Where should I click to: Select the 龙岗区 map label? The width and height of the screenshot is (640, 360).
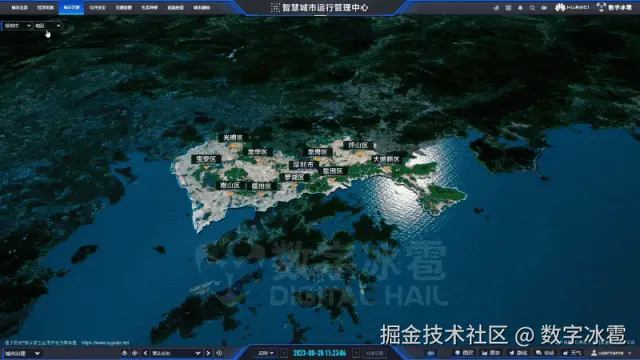pos(318,152)
